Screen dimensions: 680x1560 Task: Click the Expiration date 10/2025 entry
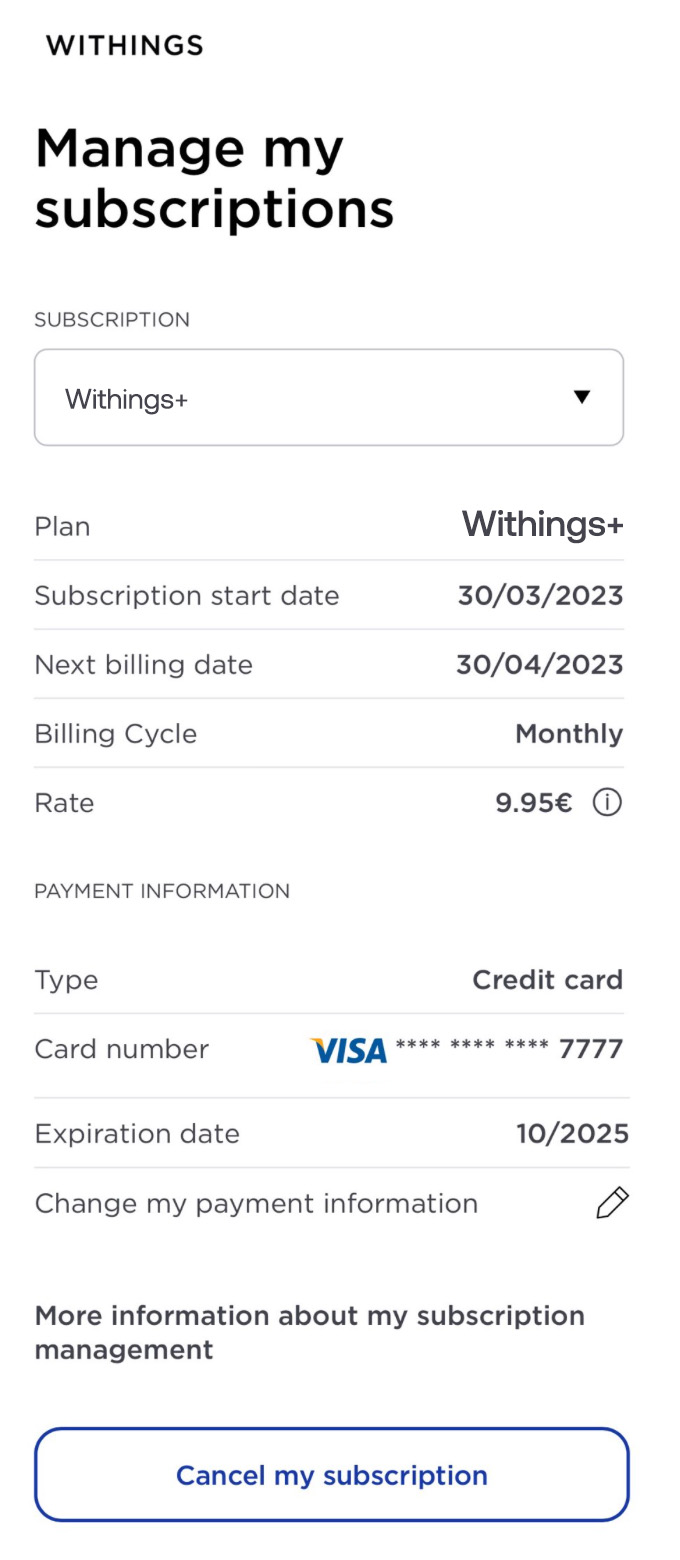(572, 1133)
